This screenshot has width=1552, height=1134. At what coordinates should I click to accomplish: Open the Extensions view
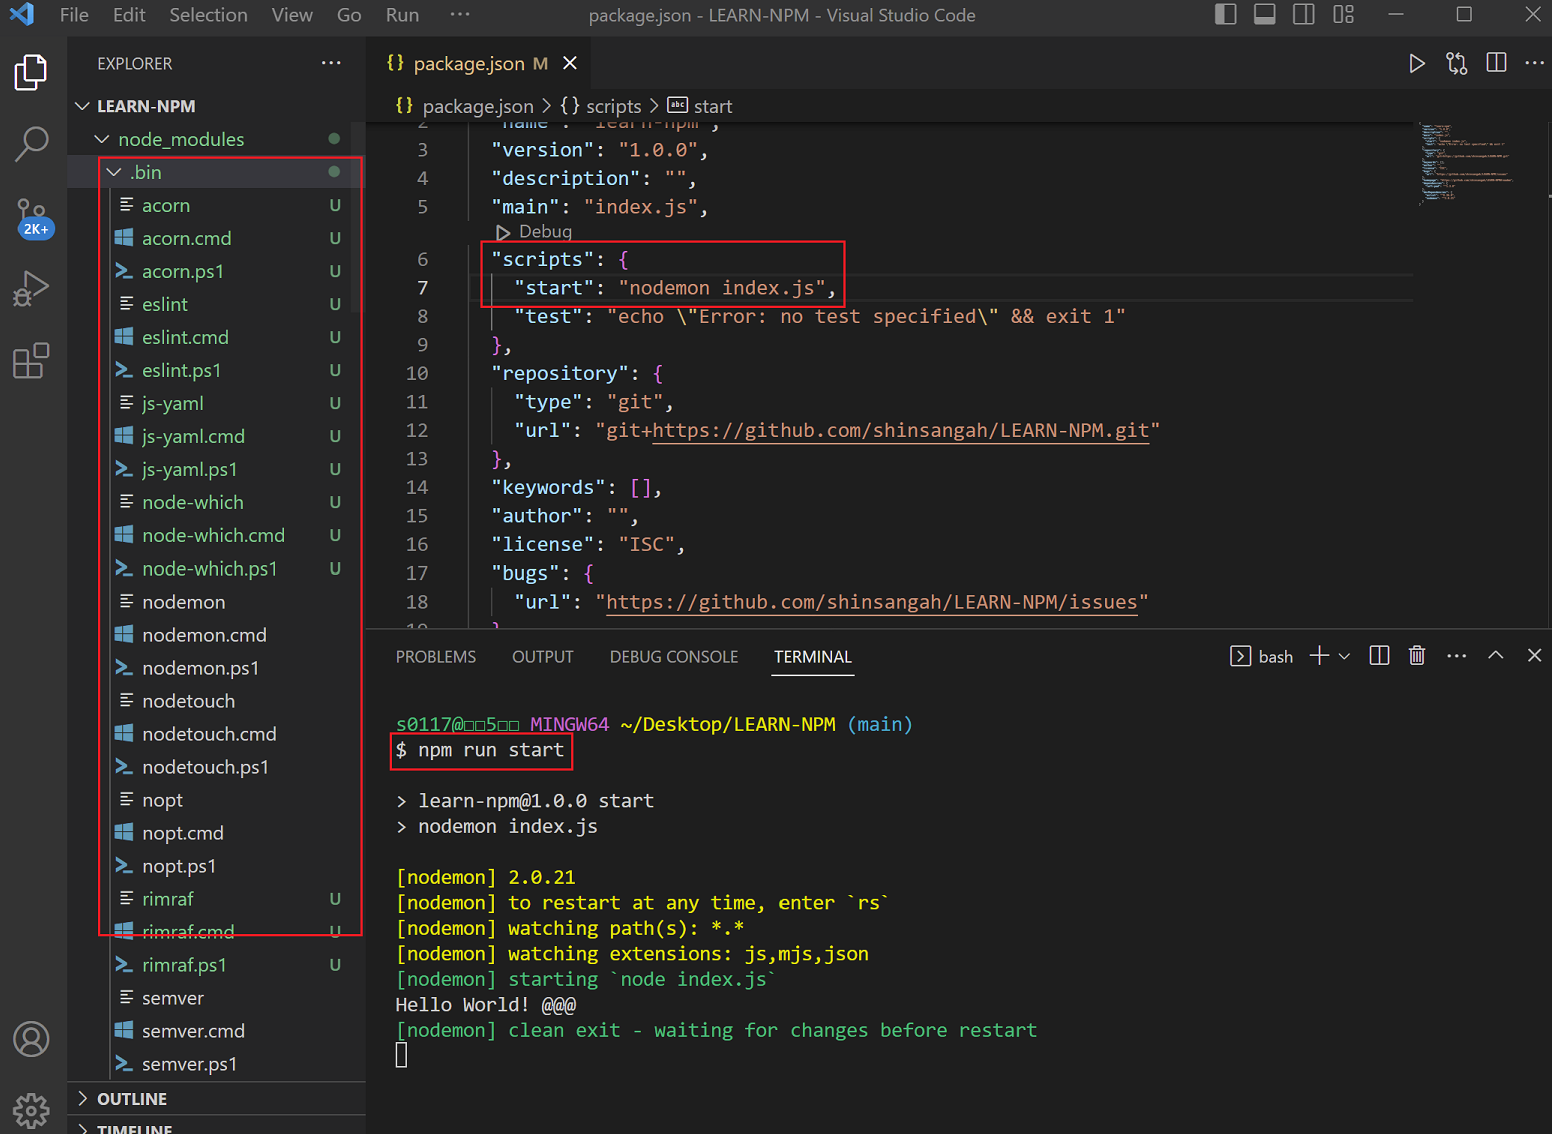click(x=31, y=361)
